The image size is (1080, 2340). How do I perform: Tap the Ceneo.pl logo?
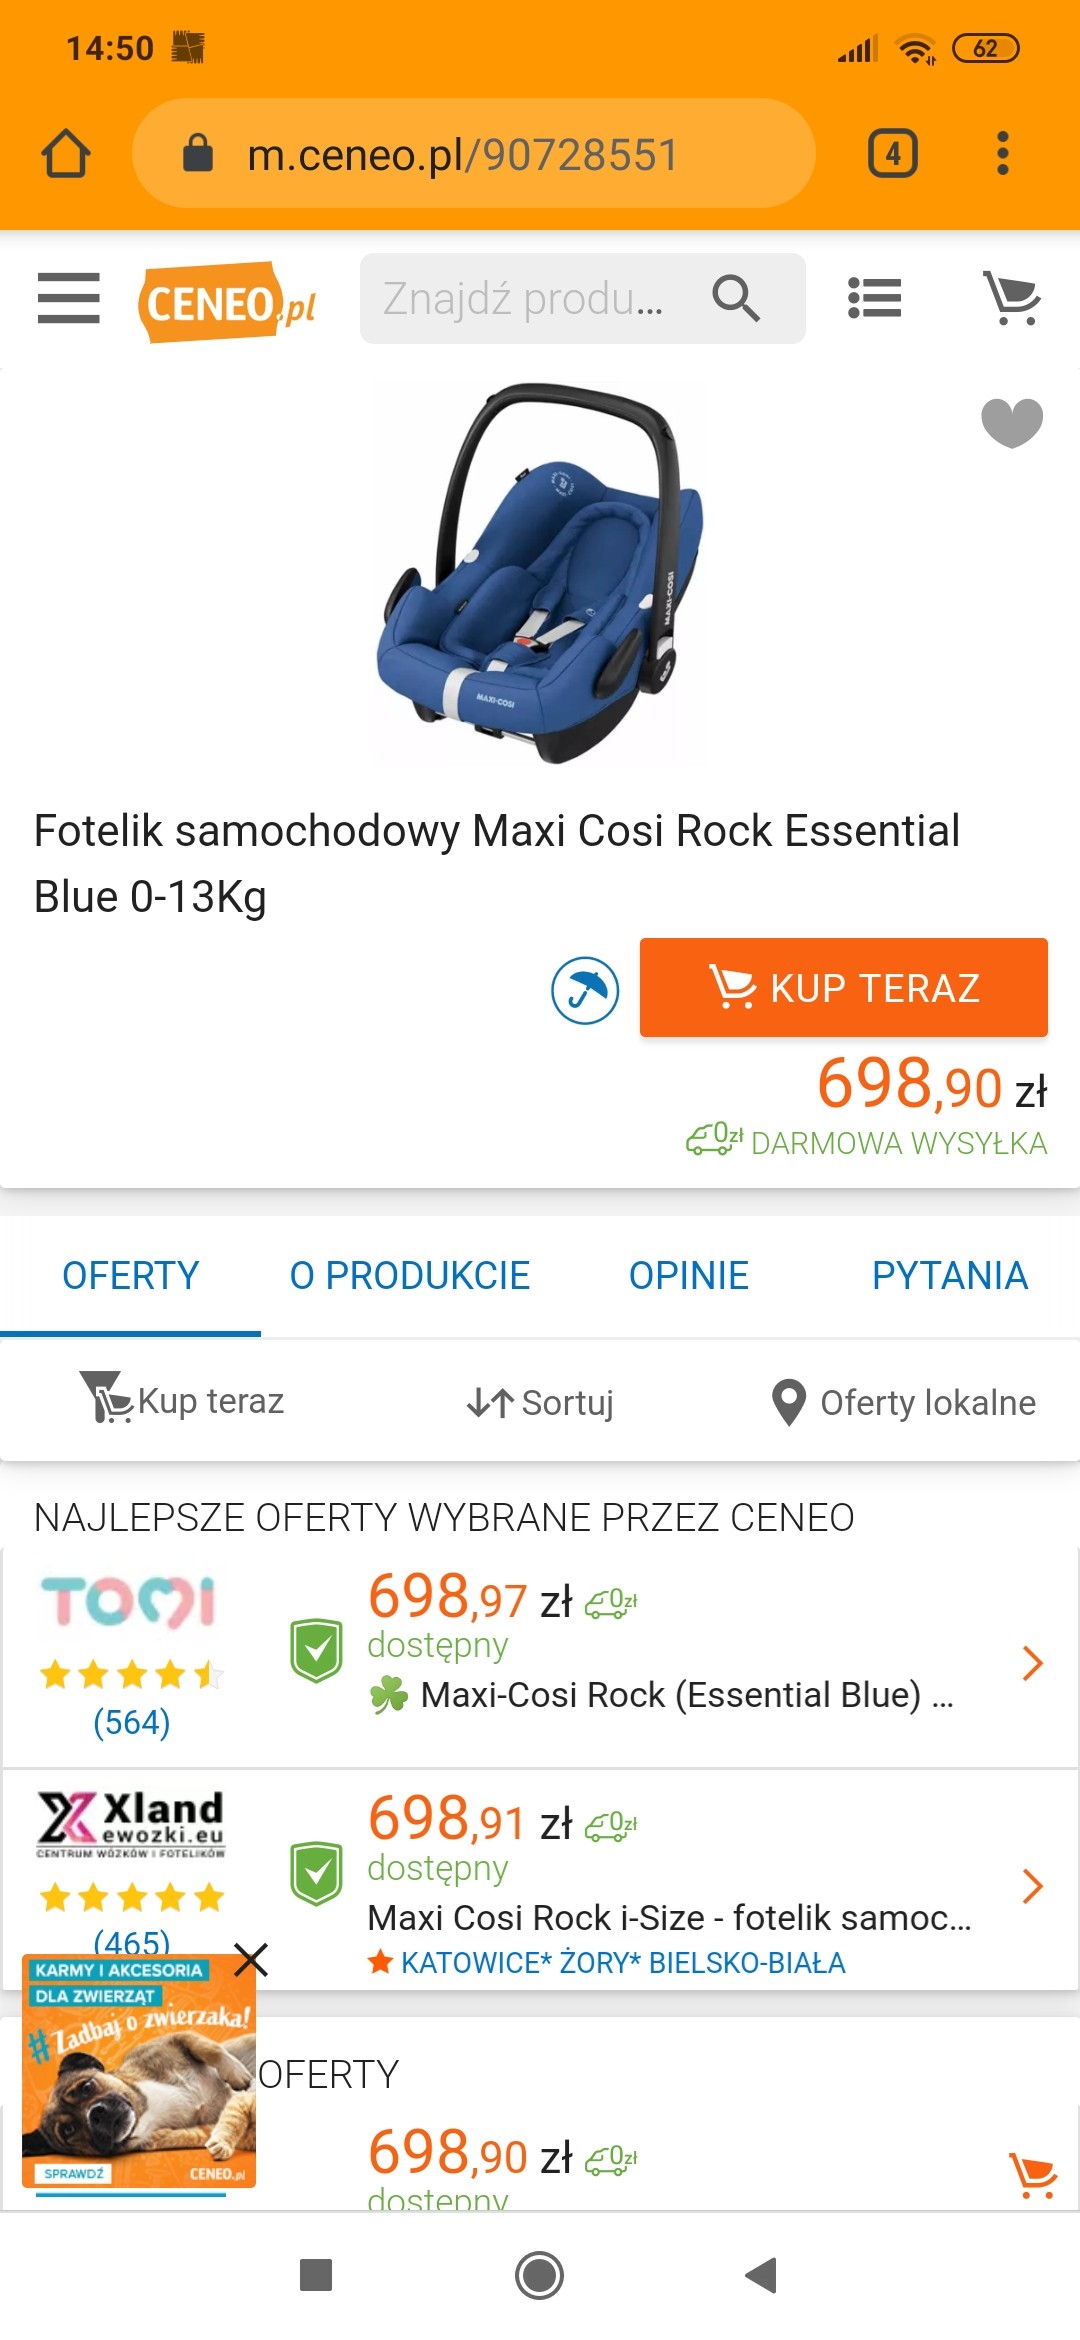[229, 302]
